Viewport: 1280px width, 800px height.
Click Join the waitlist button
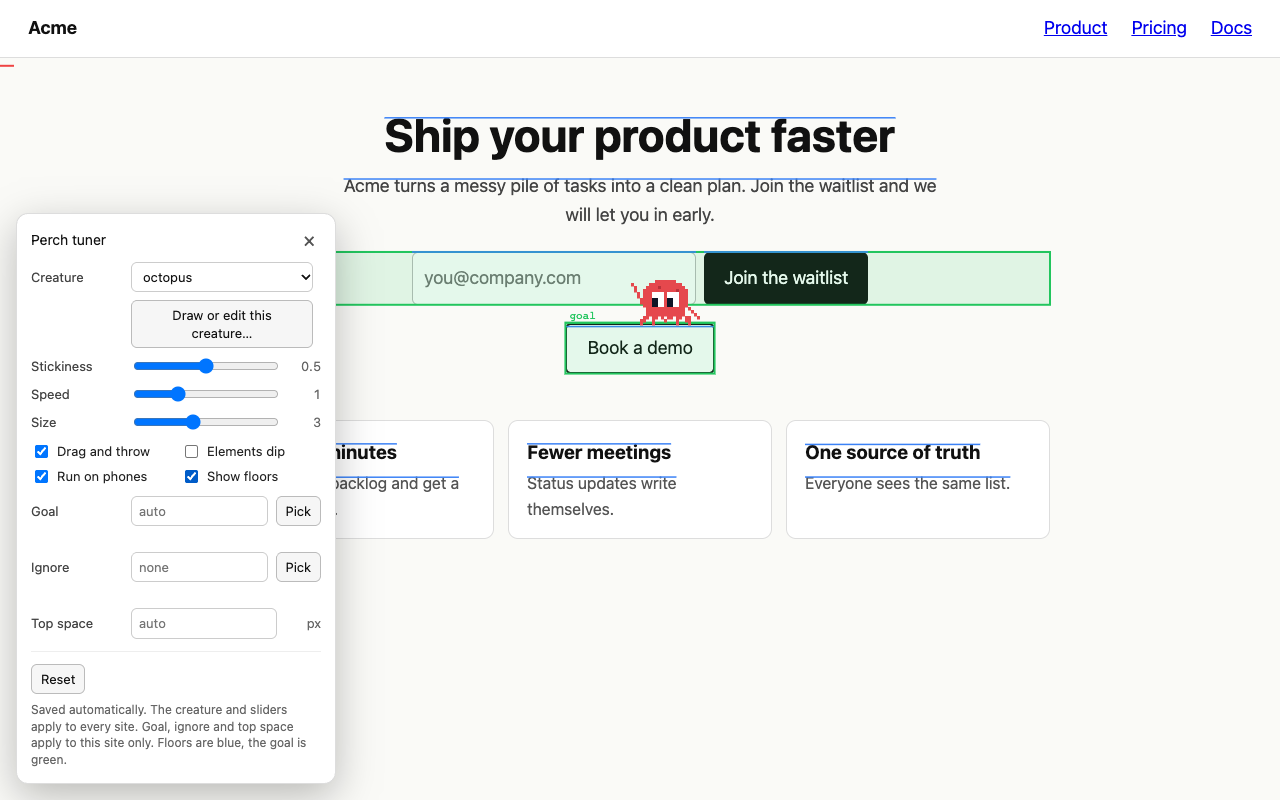pos(786,278)
